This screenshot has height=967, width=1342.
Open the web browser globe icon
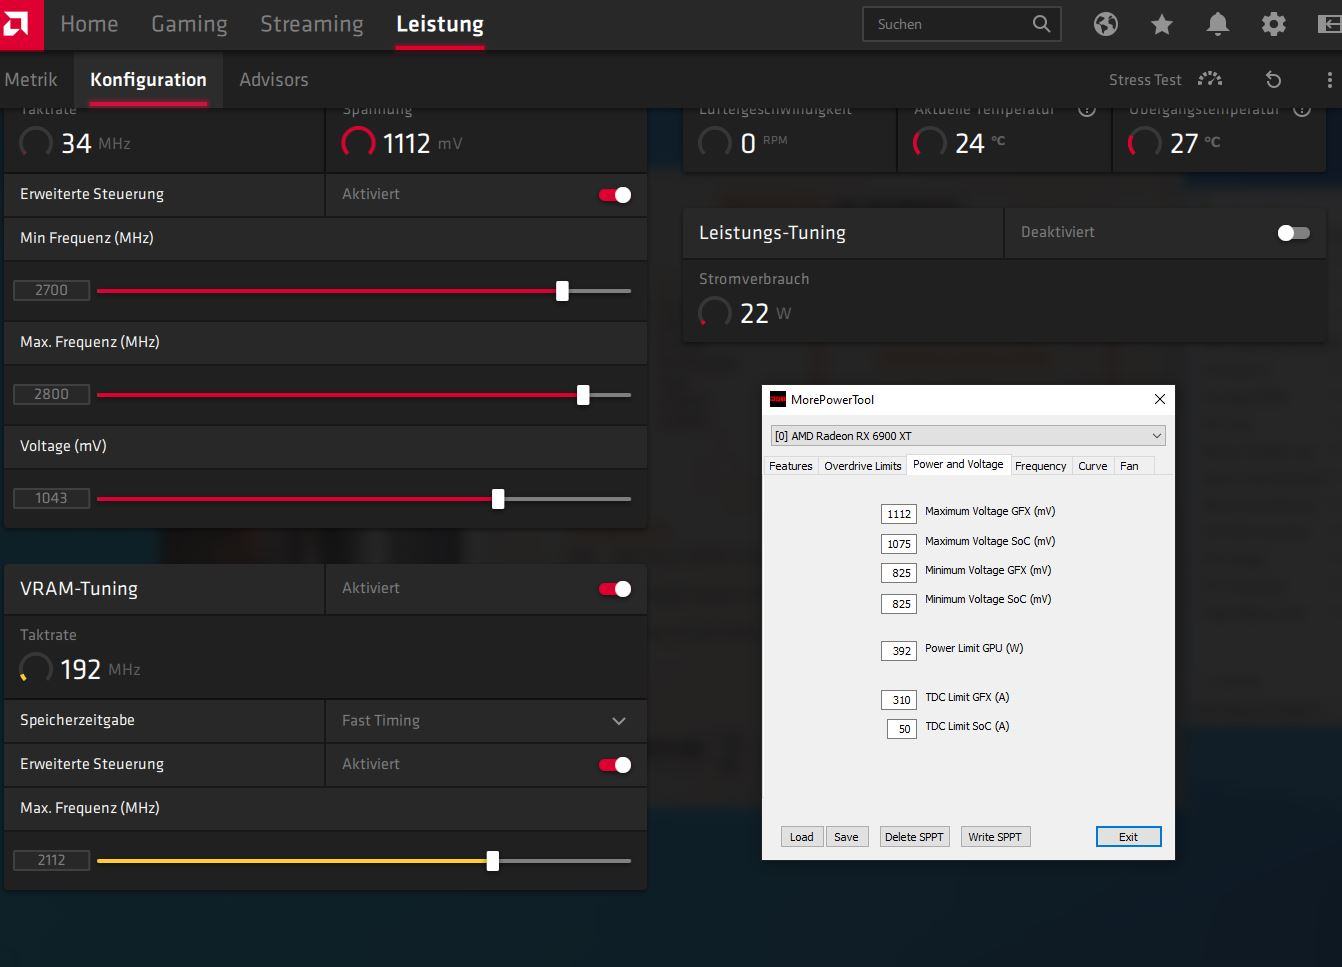(1106, 24)
